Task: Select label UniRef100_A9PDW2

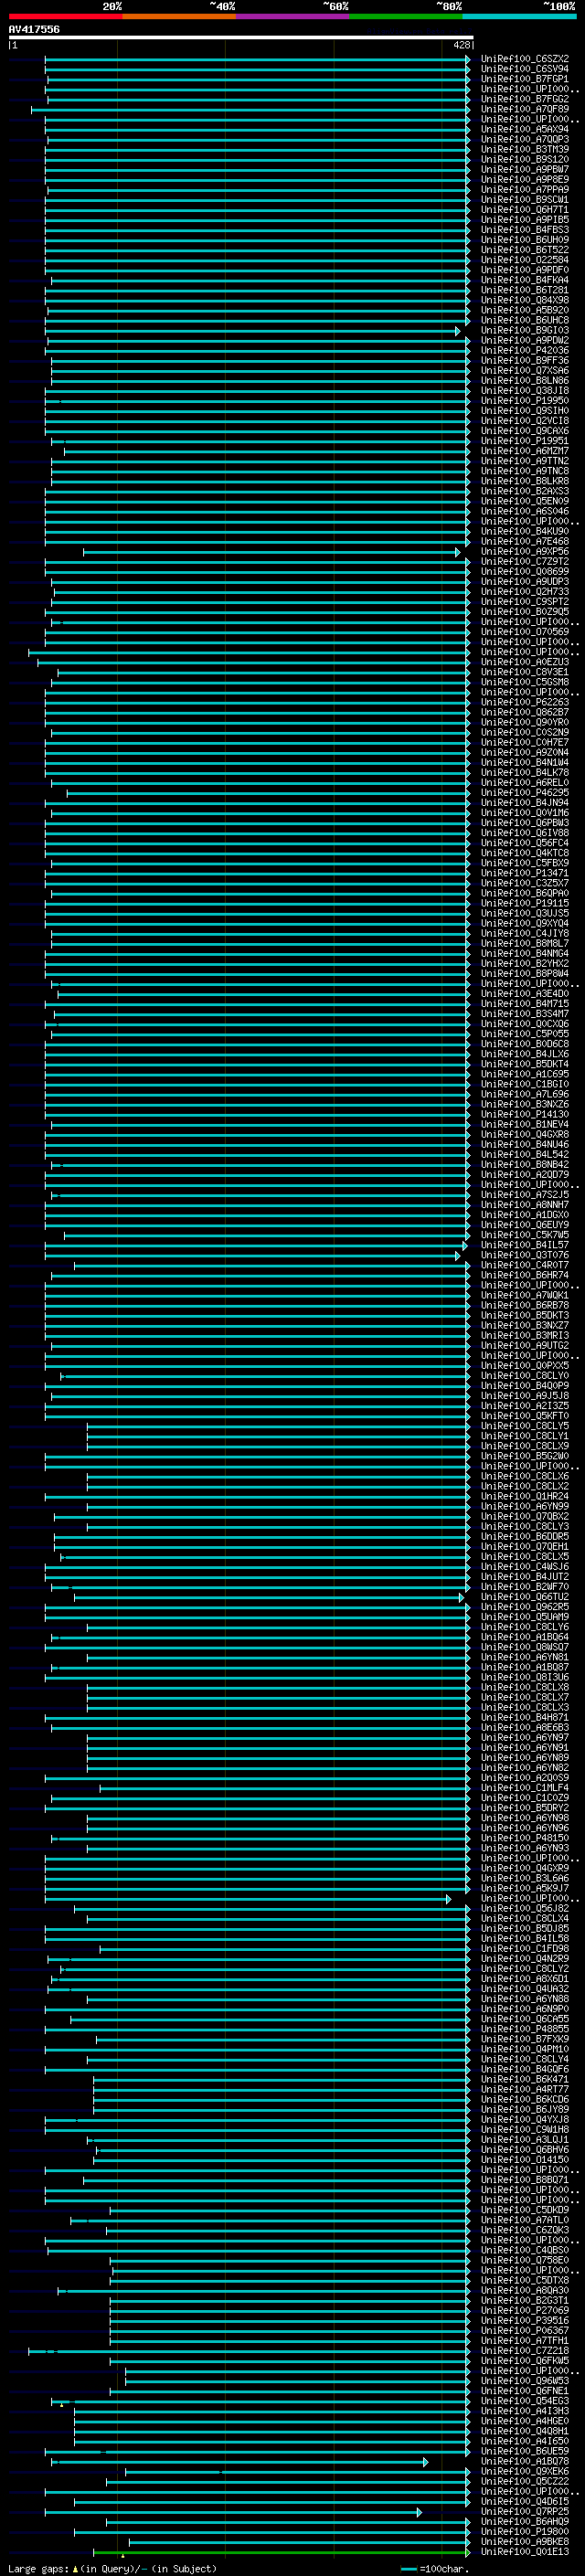Action: pyautogui.click(x=525, y=340)
